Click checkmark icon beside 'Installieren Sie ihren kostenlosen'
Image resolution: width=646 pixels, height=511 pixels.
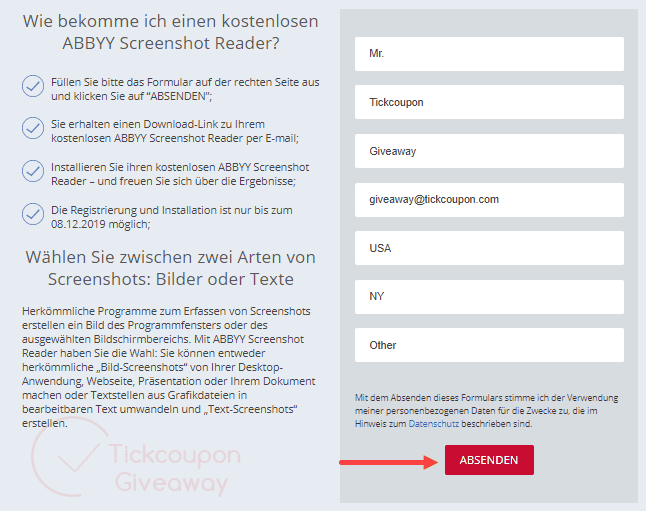[33, 171]
